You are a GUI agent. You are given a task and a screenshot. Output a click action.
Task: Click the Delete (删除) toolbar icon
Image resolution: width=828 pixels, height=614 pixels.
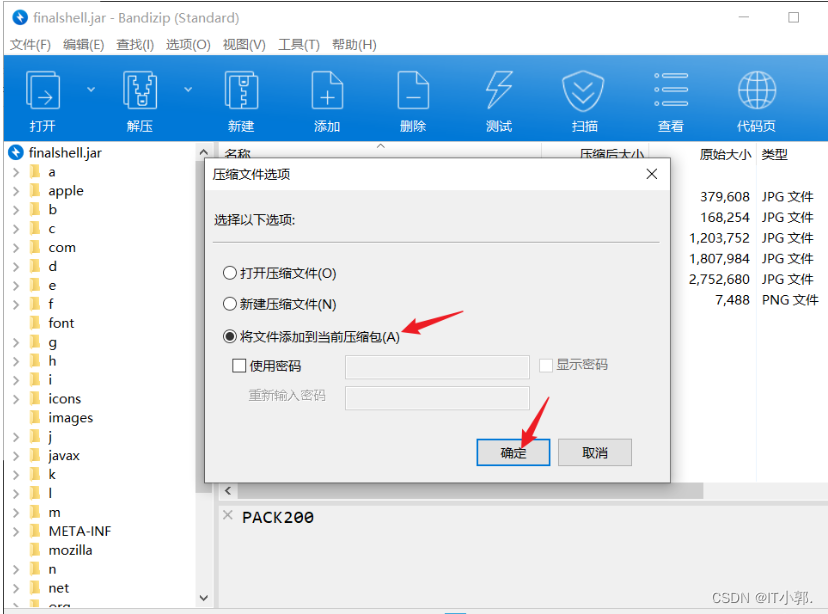tap(413, 91)
